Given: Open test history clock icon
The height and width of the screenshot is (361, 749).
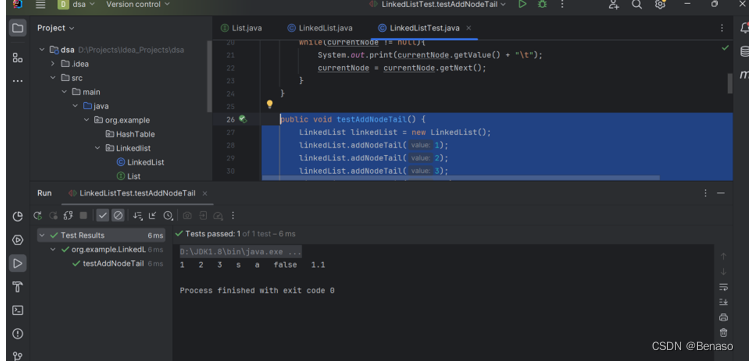Looking at the screenshot, I should click(168, 216).
